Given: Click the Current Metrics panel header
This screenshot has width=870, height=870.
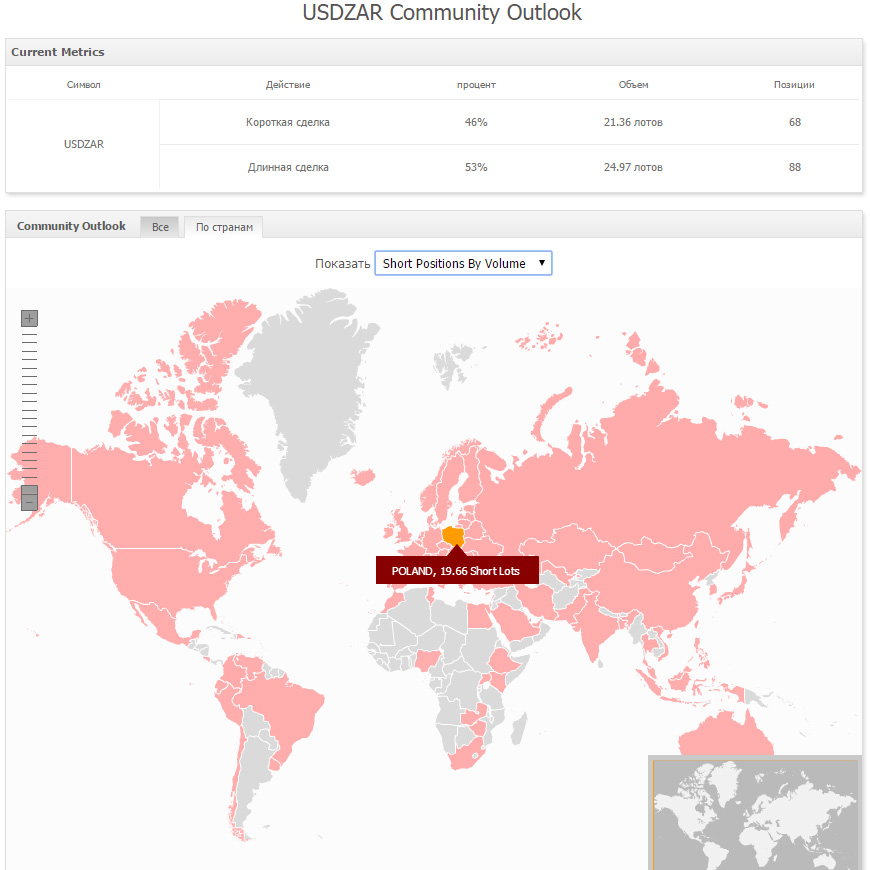Looking at the screenshot, I should pyautogui.click(x=434, y=52).
